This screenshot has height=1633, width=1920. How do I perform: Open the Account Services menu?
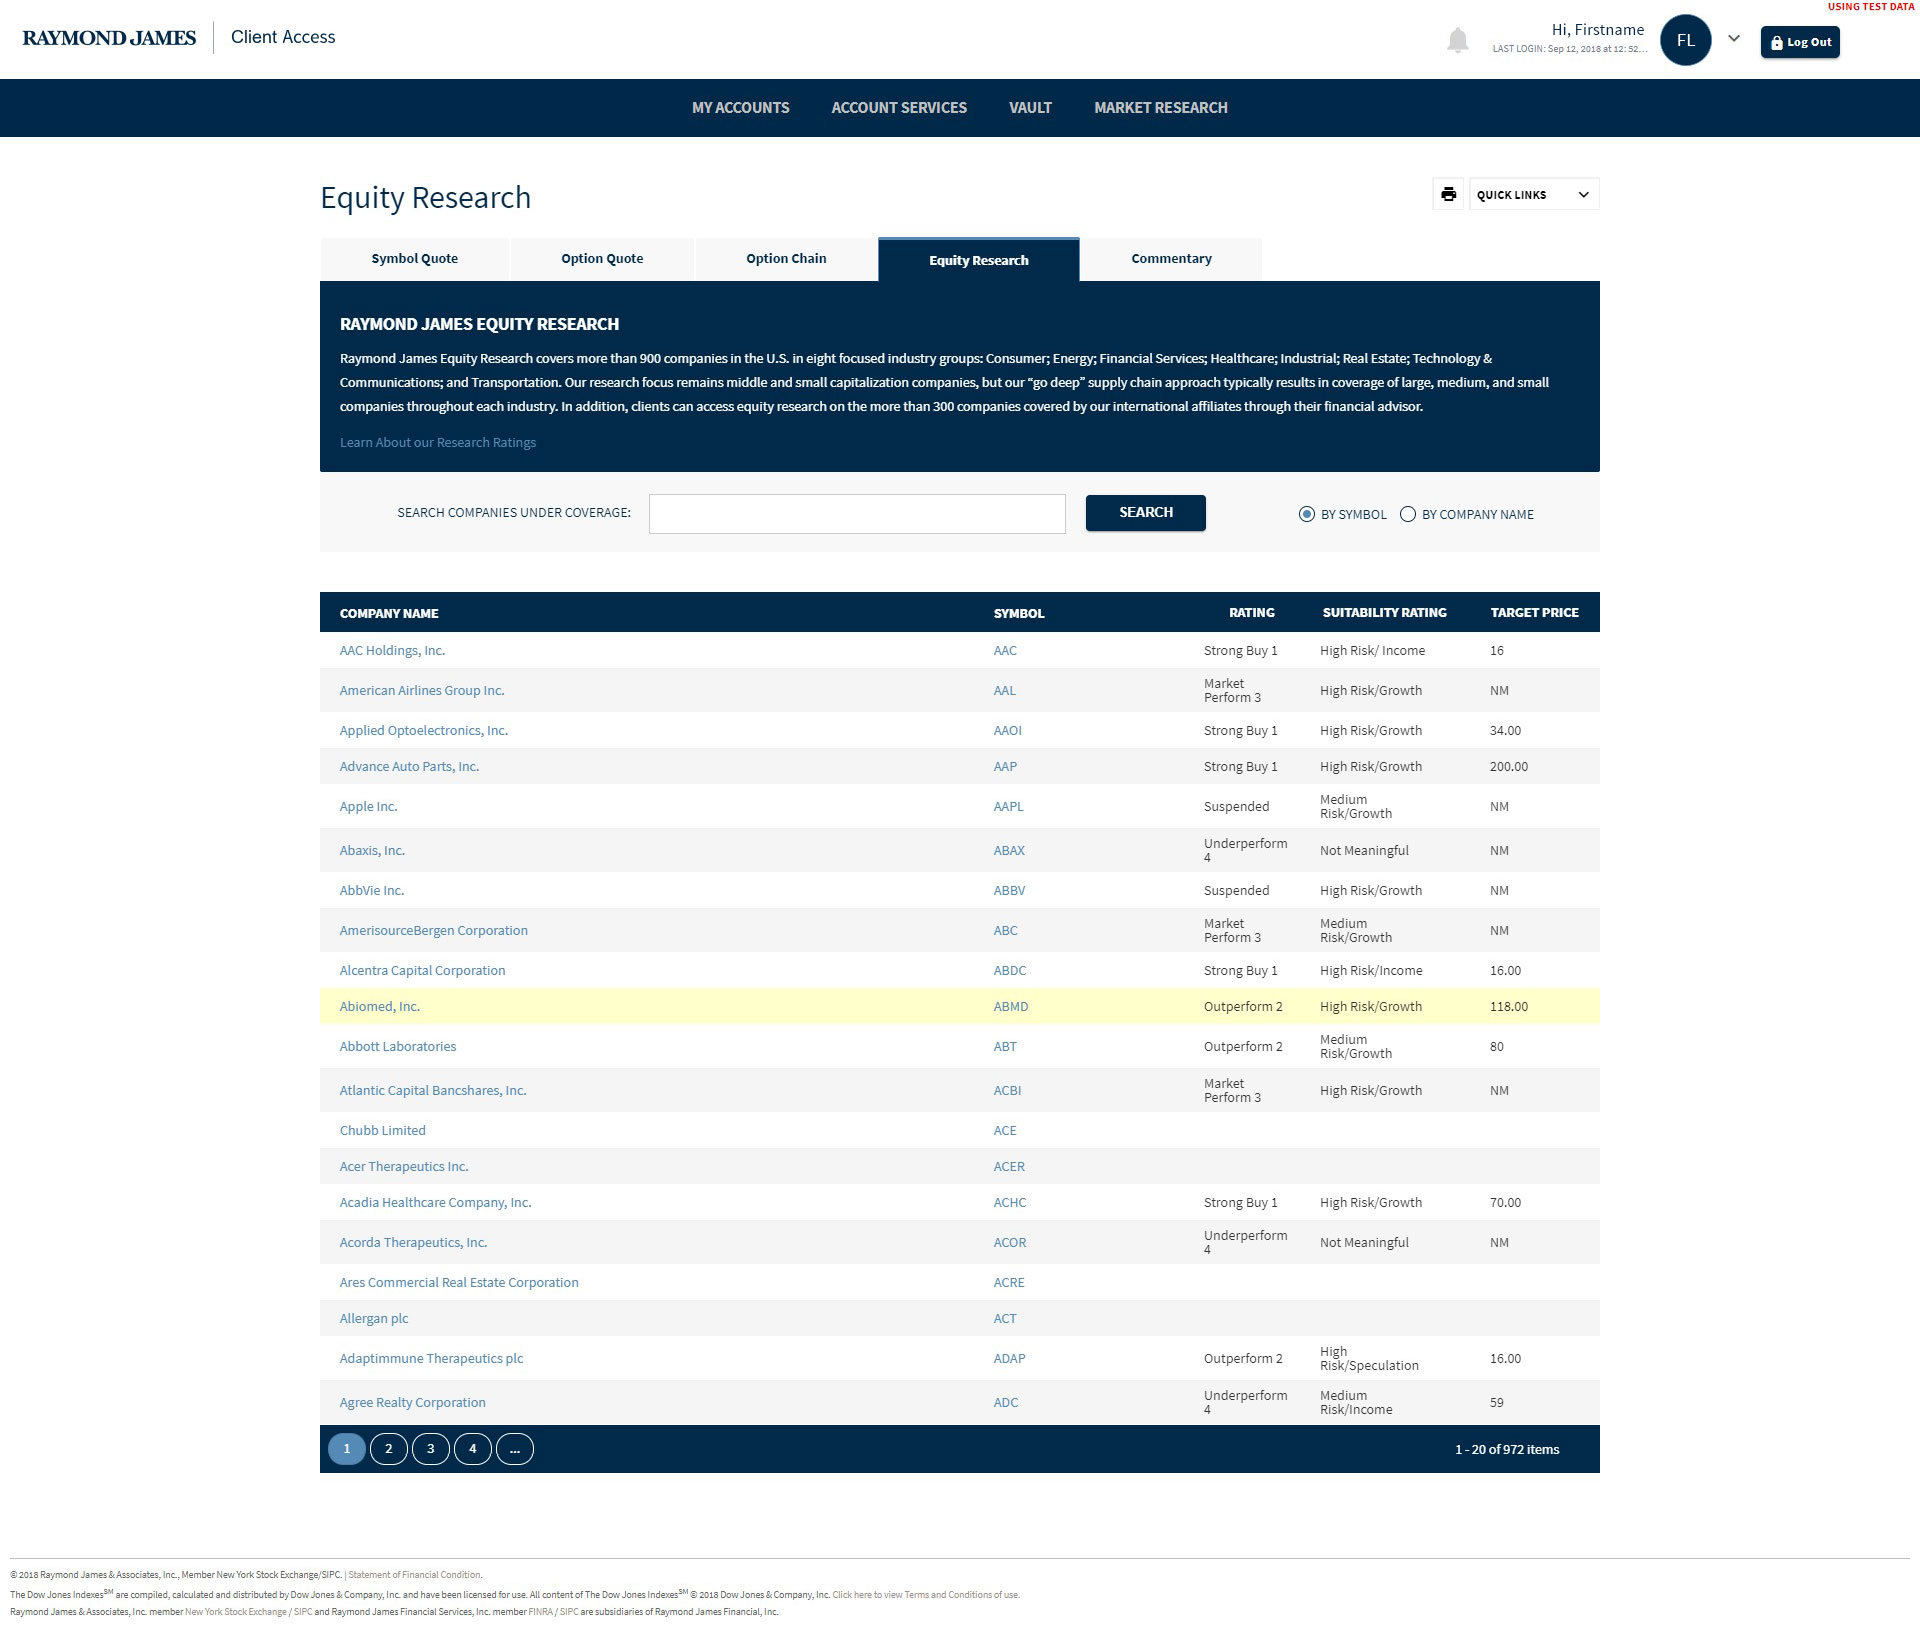click(899, 108)
